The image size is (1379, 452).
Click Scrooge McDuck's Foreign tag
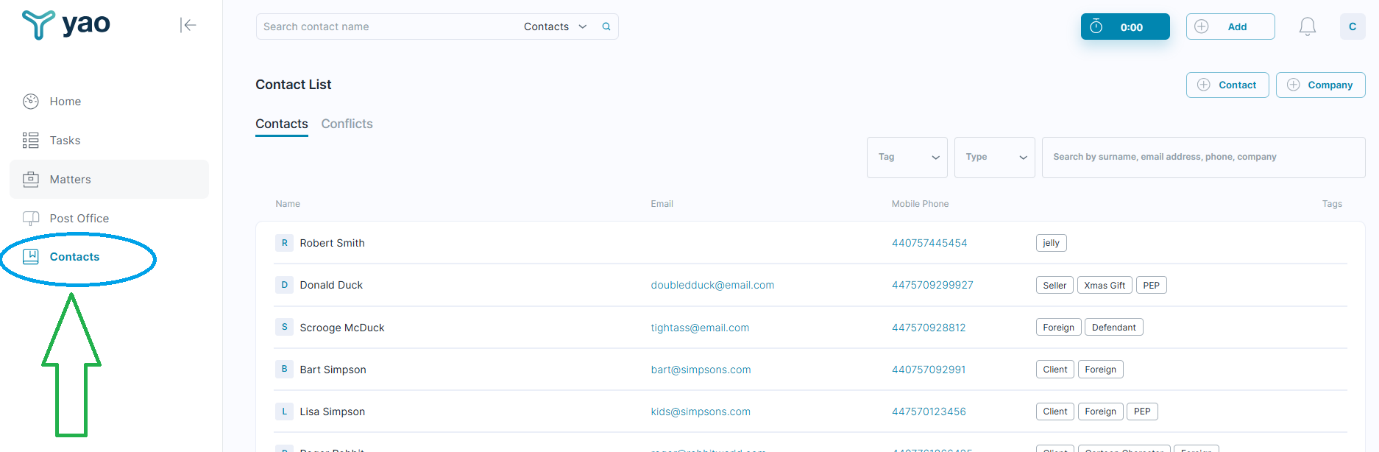point(1059,327)
